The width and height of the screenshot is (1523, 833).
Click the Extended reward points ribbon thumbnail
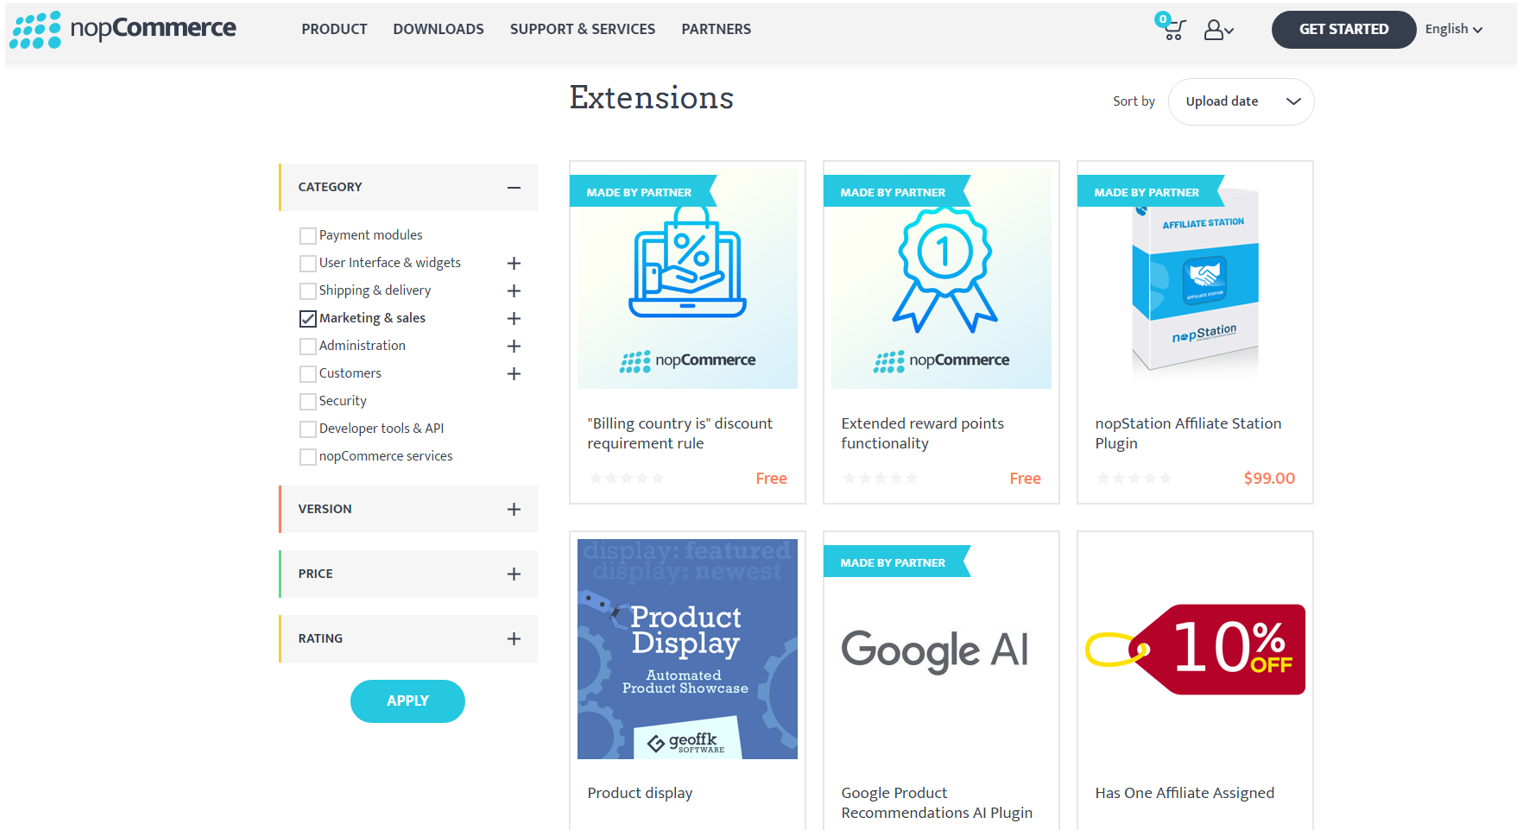tap(941, 279)
